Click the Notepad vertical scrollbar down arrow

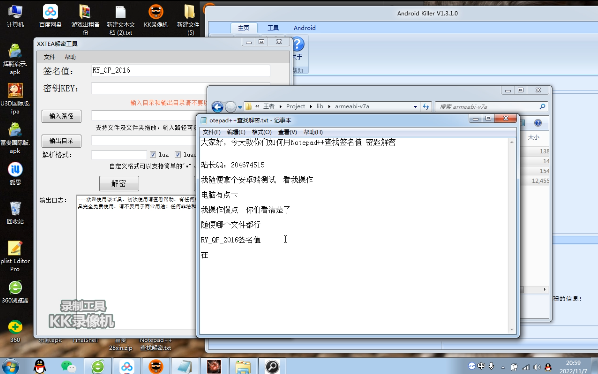pos(512,330)
